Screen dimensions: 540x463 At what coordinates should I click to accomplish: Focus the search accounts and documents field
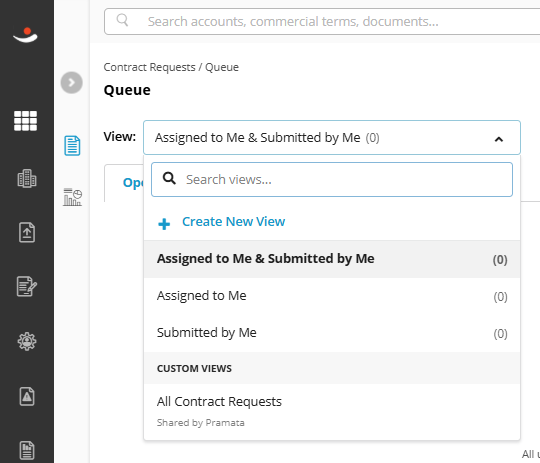(x=322, y=21)
